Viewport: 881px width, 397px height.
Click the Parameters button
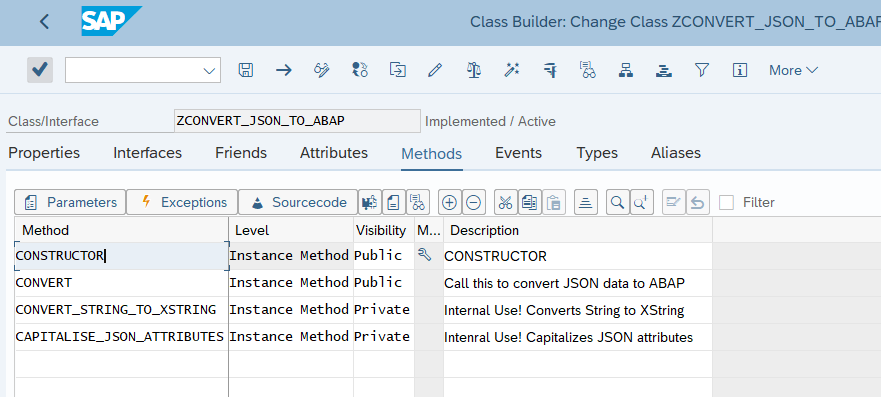pos(70,202)
